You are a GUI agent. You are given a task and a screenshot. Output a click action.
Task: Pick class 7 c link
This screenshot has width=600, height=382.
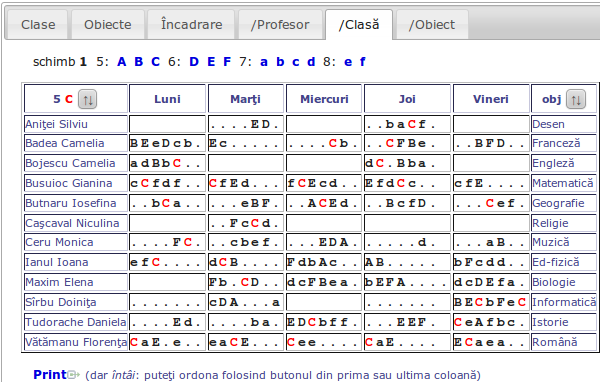point(296,62)
